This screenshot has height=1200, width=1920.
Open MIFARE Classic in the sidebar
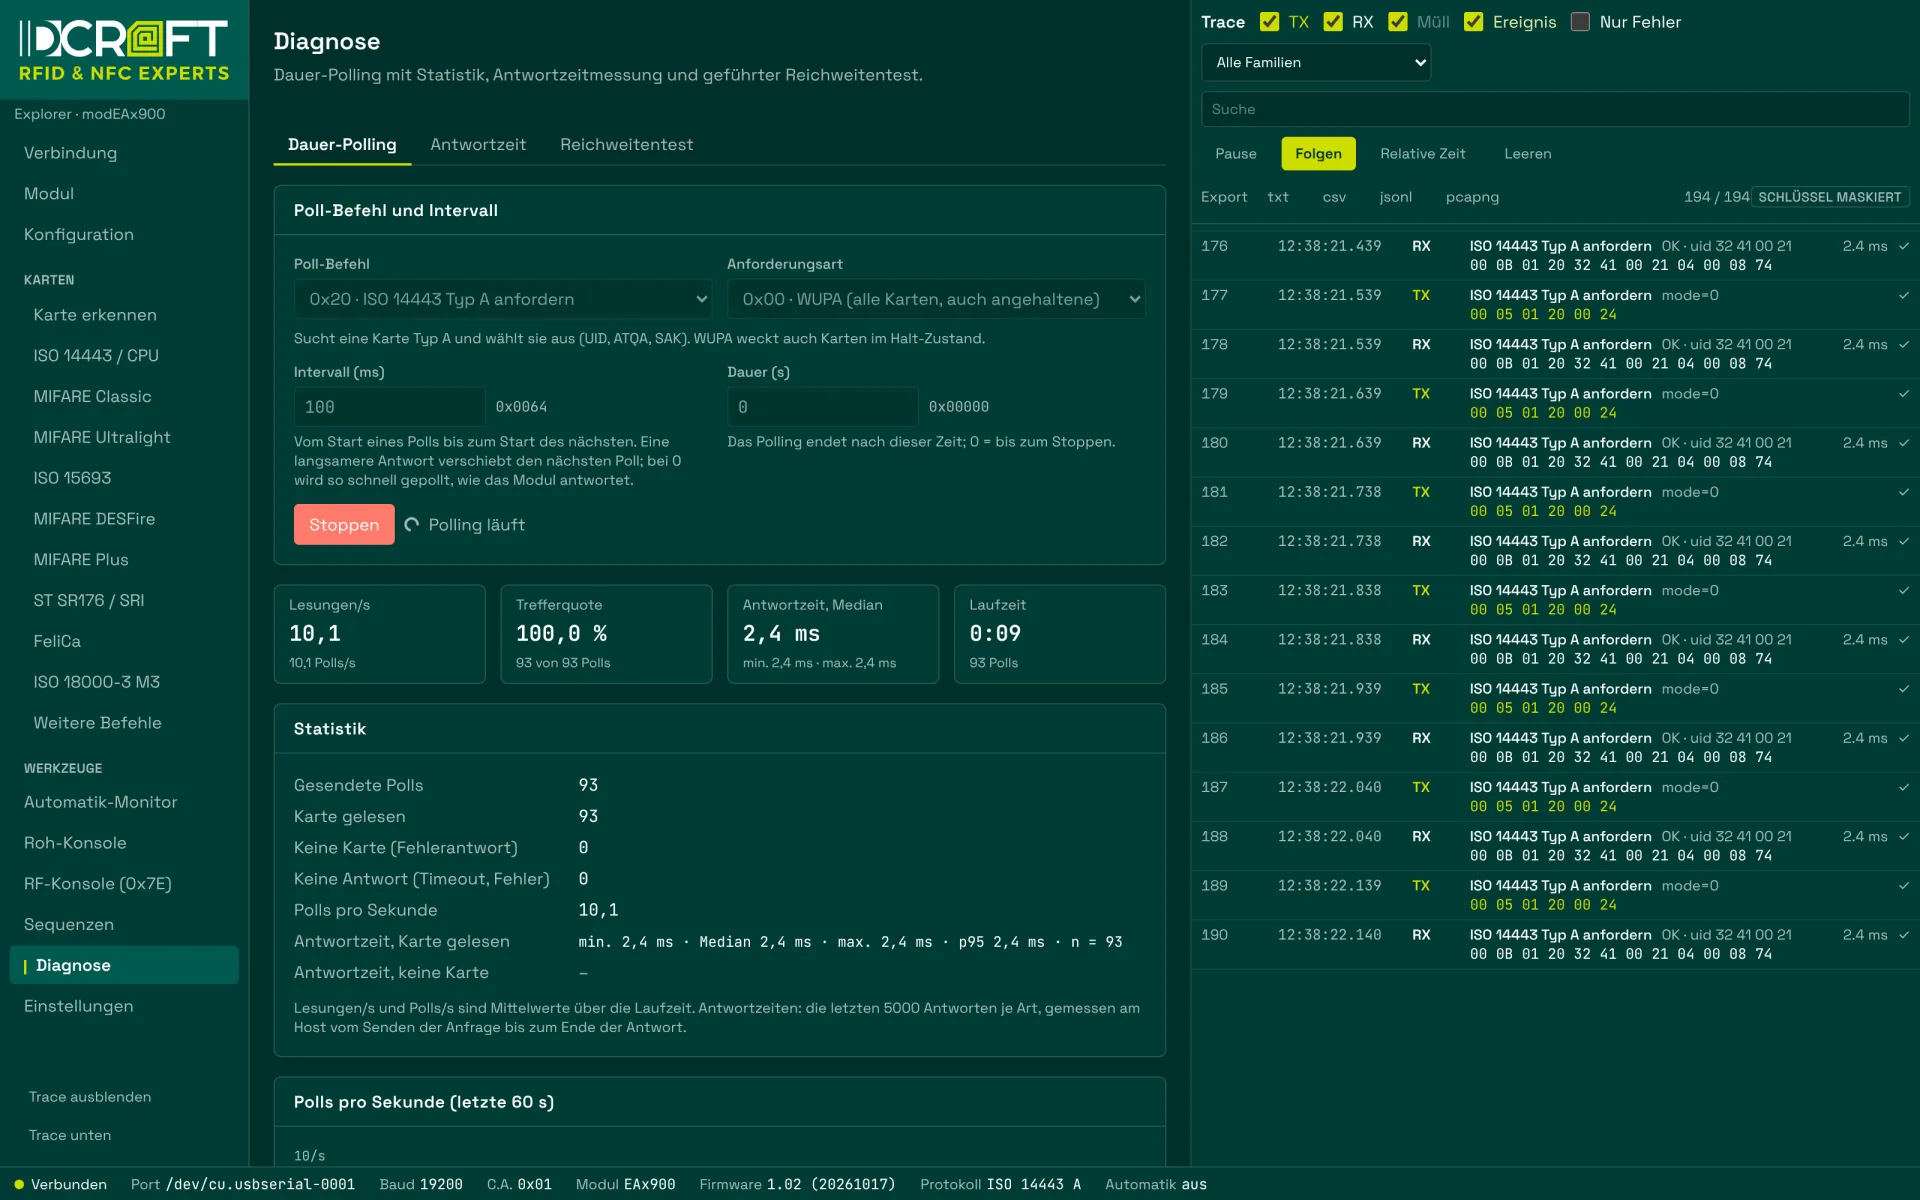(x=124, y=397)
